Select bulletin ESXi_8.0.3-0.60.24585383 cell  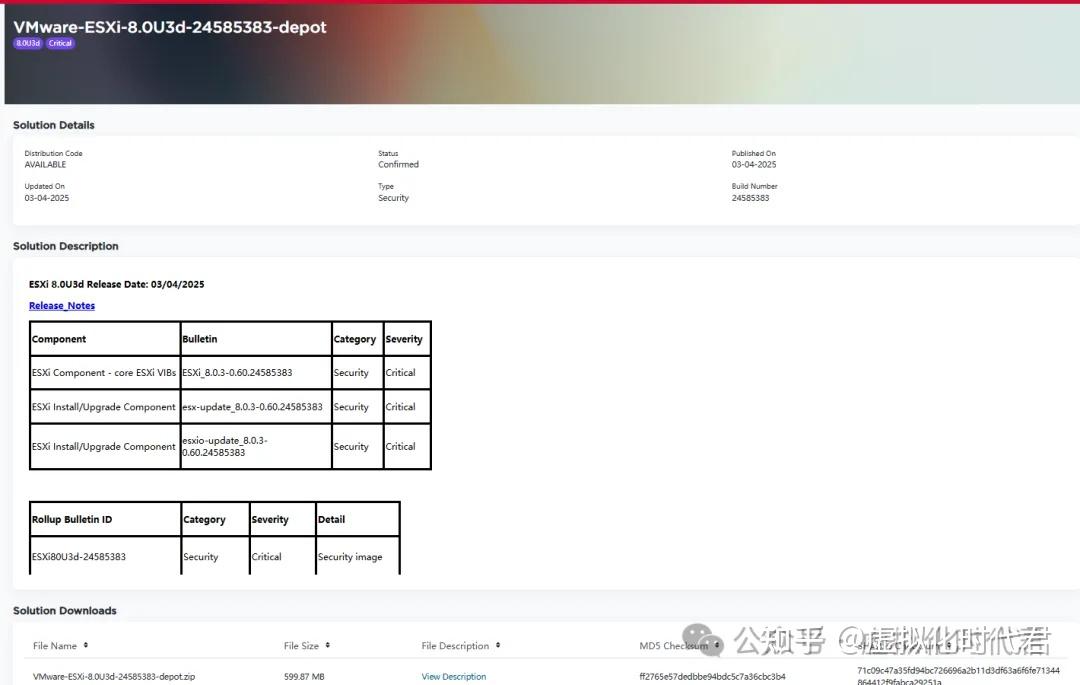[x=256, y=372]
